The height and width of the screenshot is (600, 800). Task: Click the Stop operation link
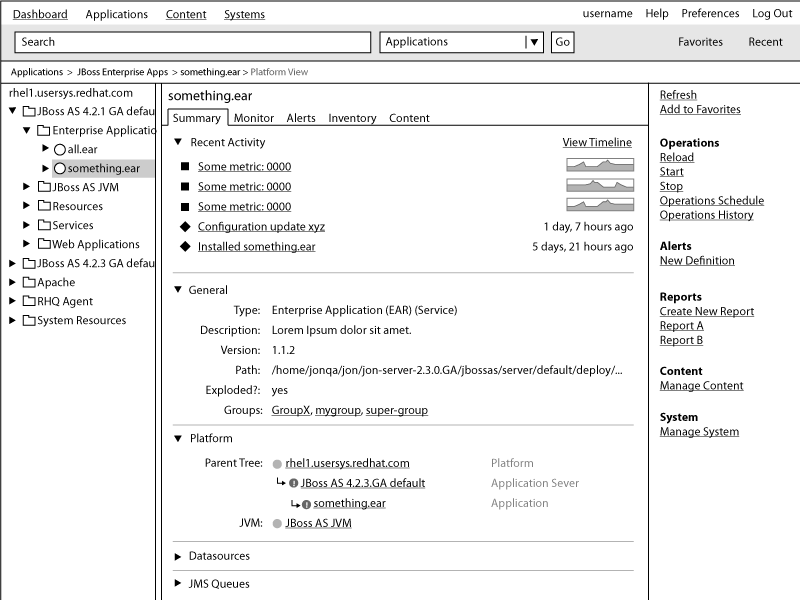[671, 186]
